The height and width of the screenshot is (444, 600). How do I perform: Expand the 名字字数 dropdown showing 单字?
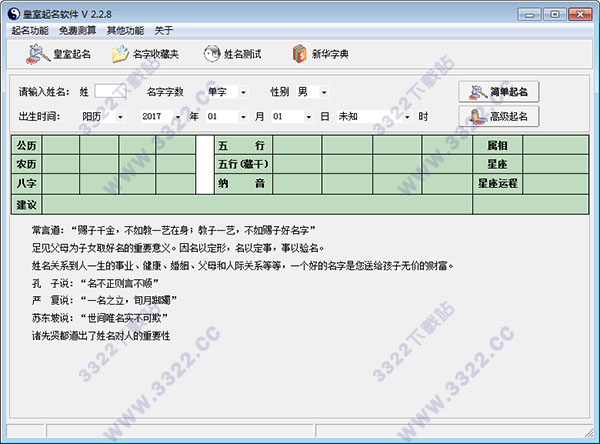[243, 92]
